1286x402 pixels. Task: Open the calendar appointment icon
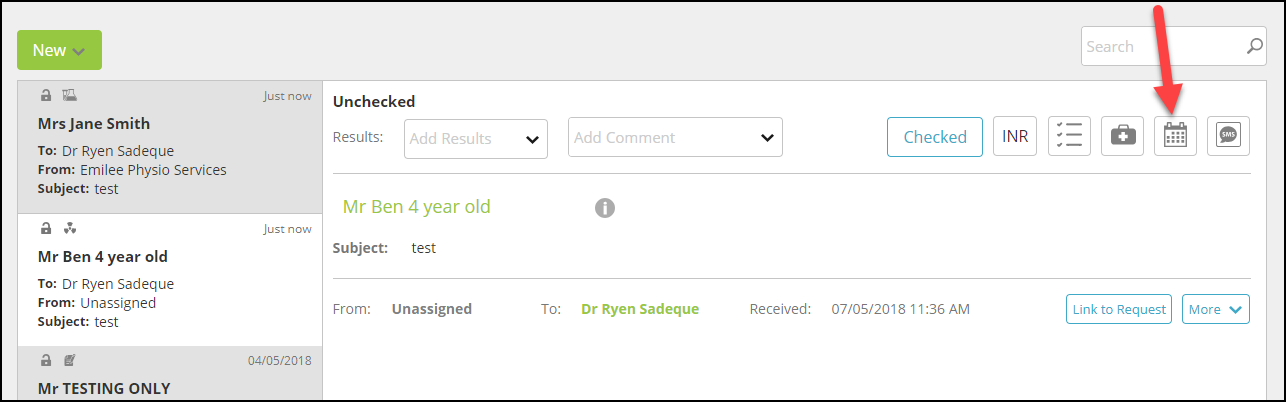1175,136
